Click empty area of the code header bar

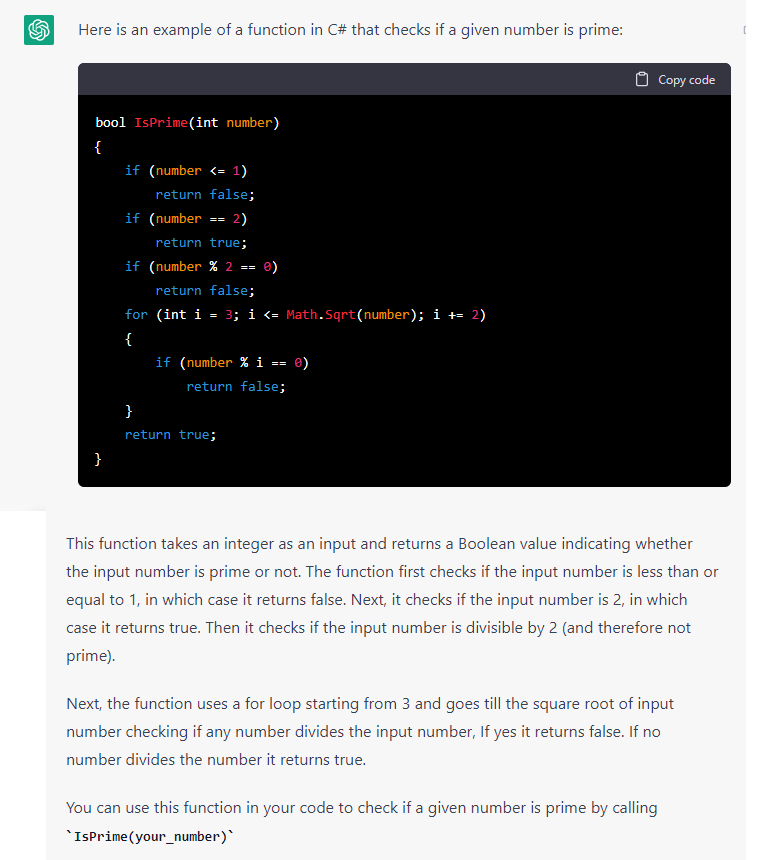pos(356,80)
